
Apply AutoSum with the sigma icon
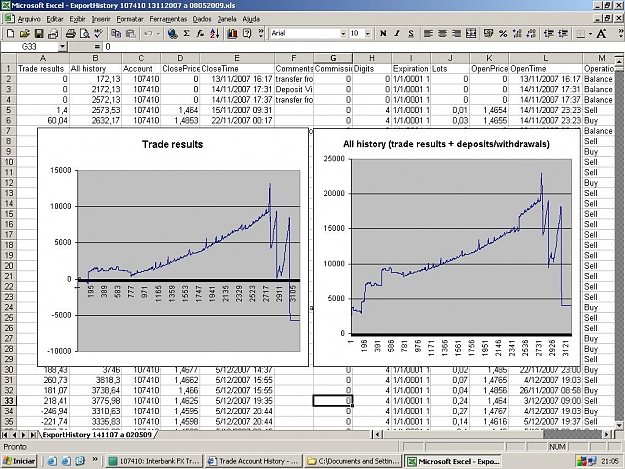(187, 34)
